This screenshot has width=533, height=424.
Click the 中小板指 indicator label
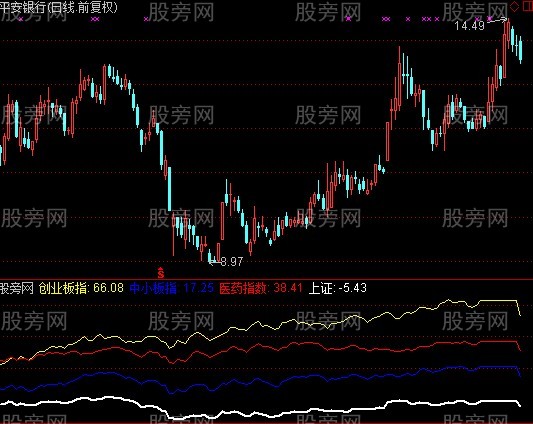point(153,288)
